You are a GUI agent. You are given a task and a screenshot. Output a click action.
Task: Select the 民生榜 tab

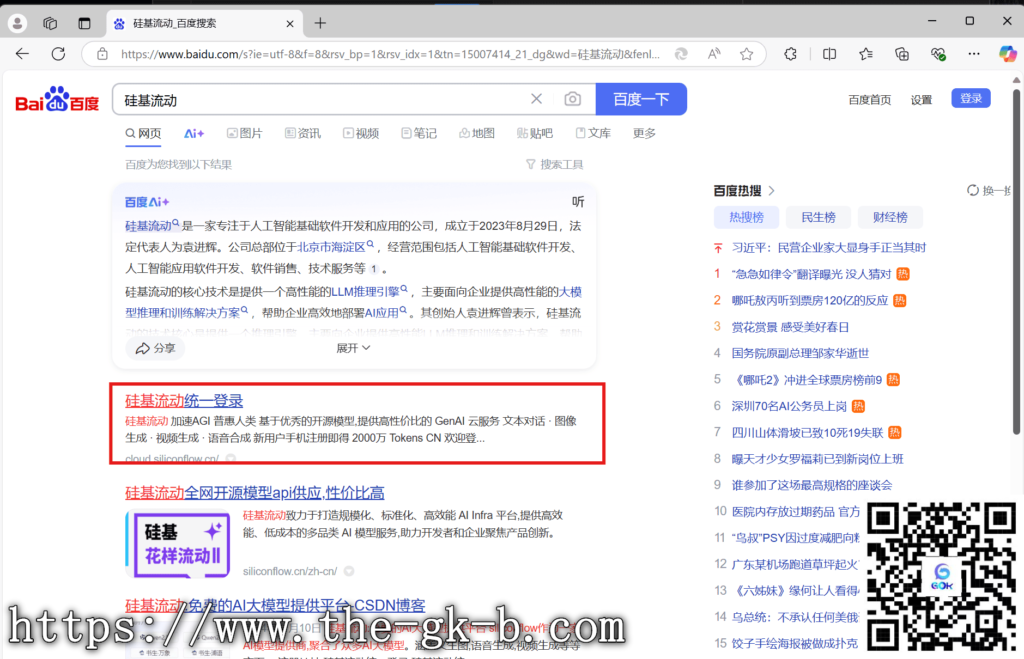pyautogui.click(x=818, y=217)
